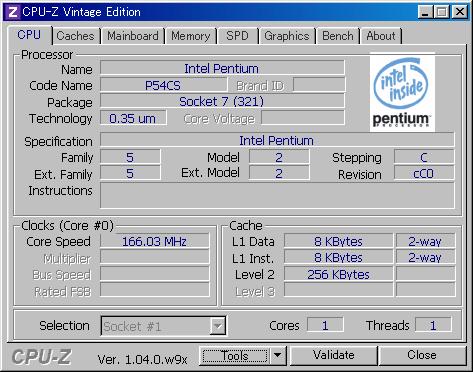Click the L1 Data size 8 KBytes
The height and width of the screenshot is (372, 473).
[x=338, y=241]
